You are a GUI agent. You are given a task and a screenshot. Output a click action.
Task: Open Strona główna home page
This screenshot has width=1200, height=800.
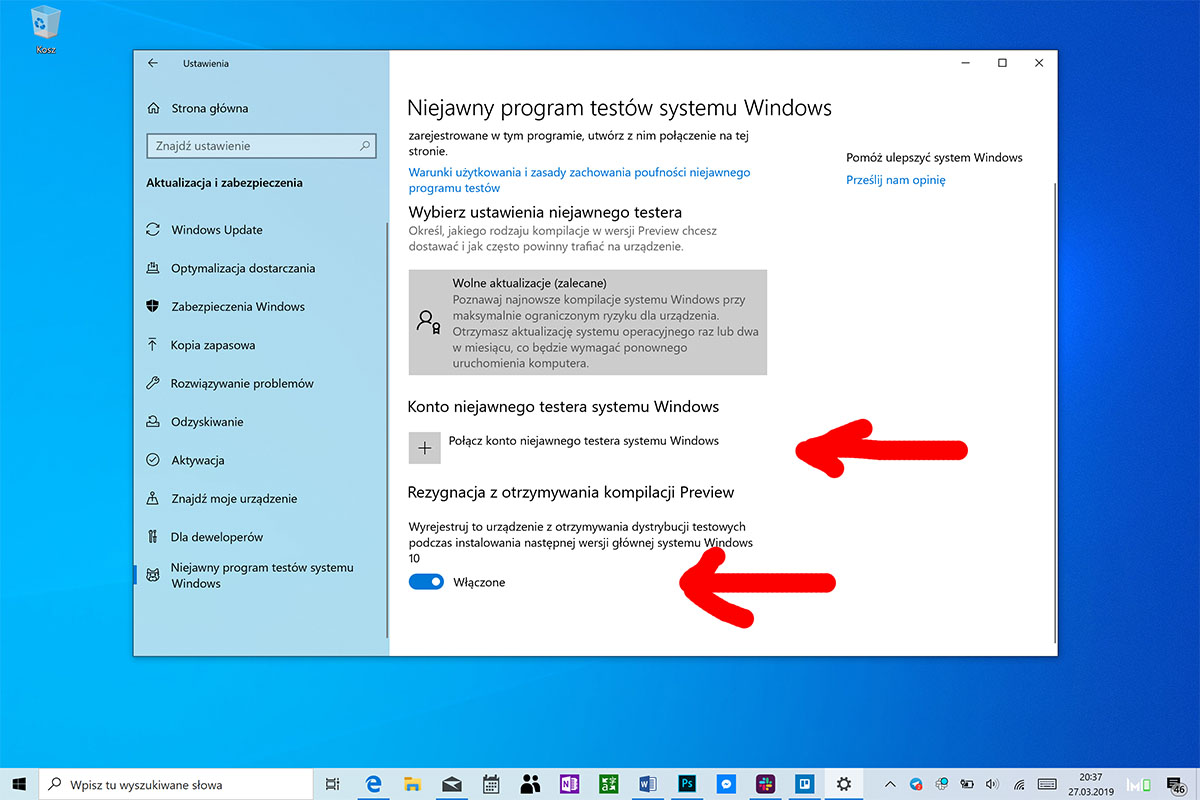(x=198, y=108)
